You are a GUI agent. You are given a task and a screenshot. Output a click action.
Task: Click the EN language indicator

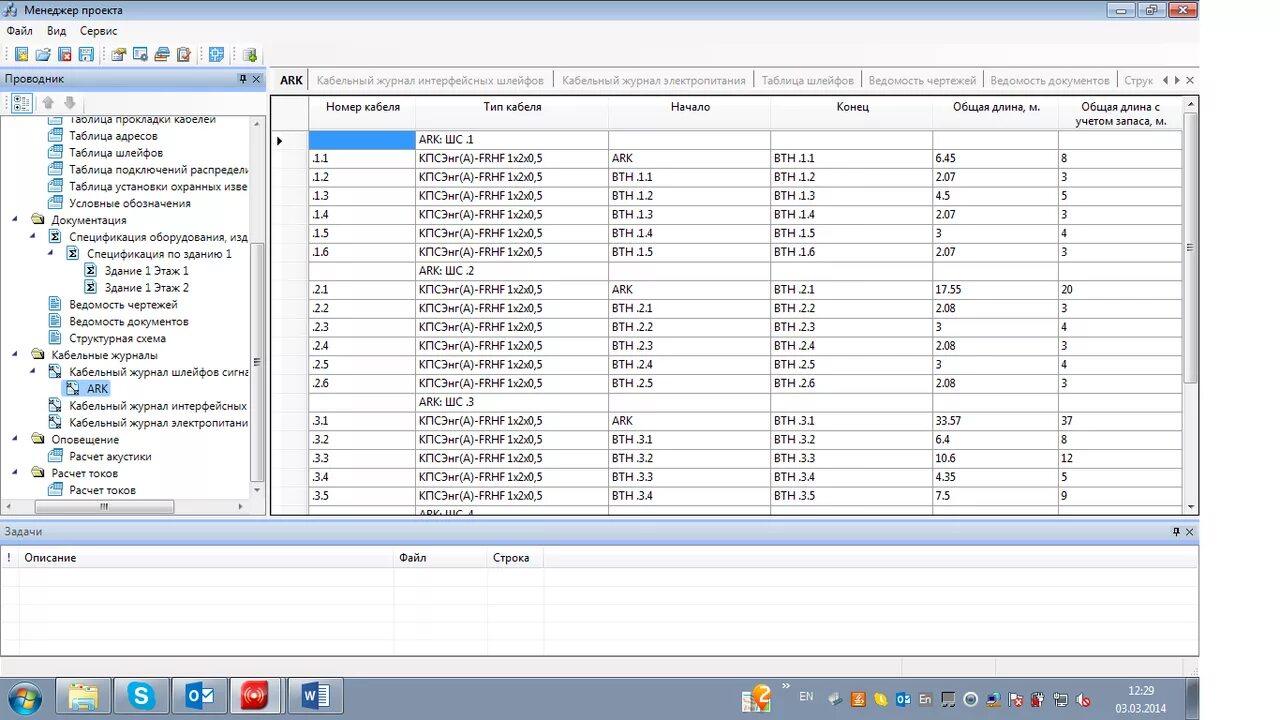coord(806,696)
